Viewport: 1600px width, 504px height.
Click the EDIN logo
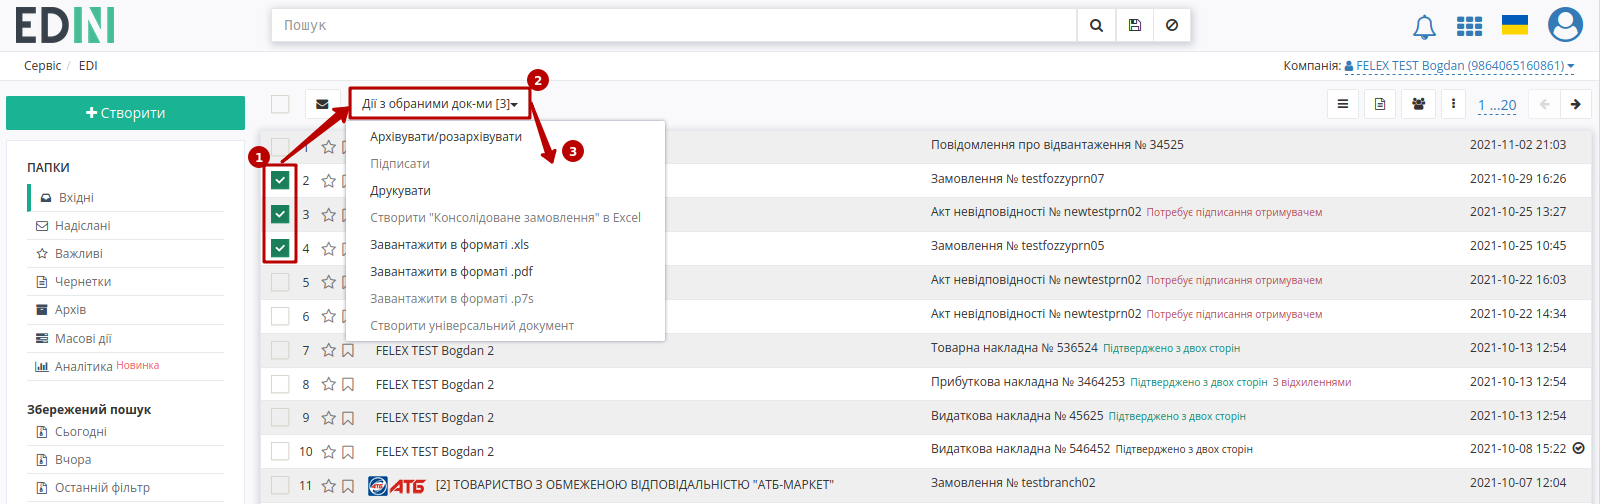tap(65, 26)
